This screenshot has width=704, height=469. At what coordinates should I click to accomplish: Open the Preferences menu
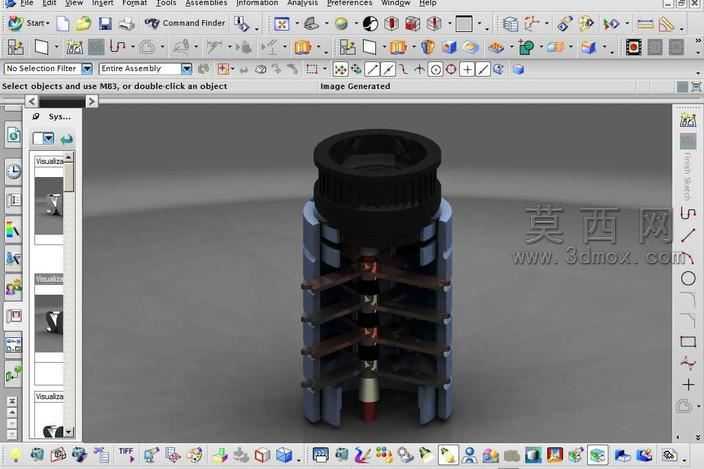[349, 3]
